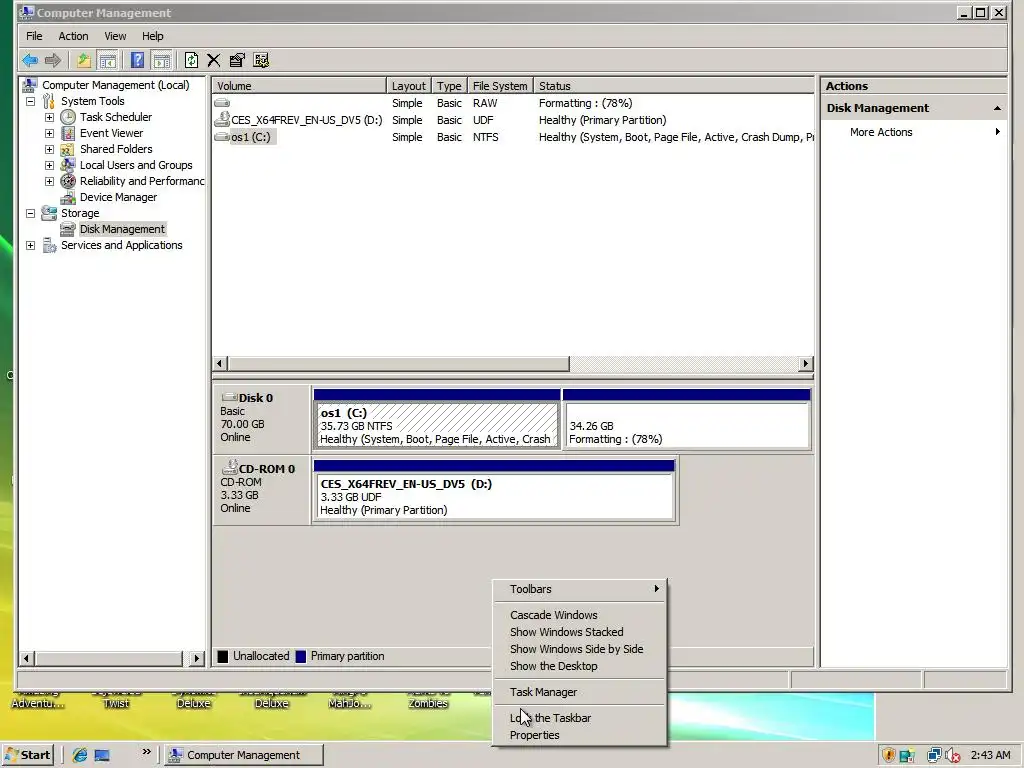Select os1 (C:) volume list row
1024x768 pixels.
(x=513, y=137)
